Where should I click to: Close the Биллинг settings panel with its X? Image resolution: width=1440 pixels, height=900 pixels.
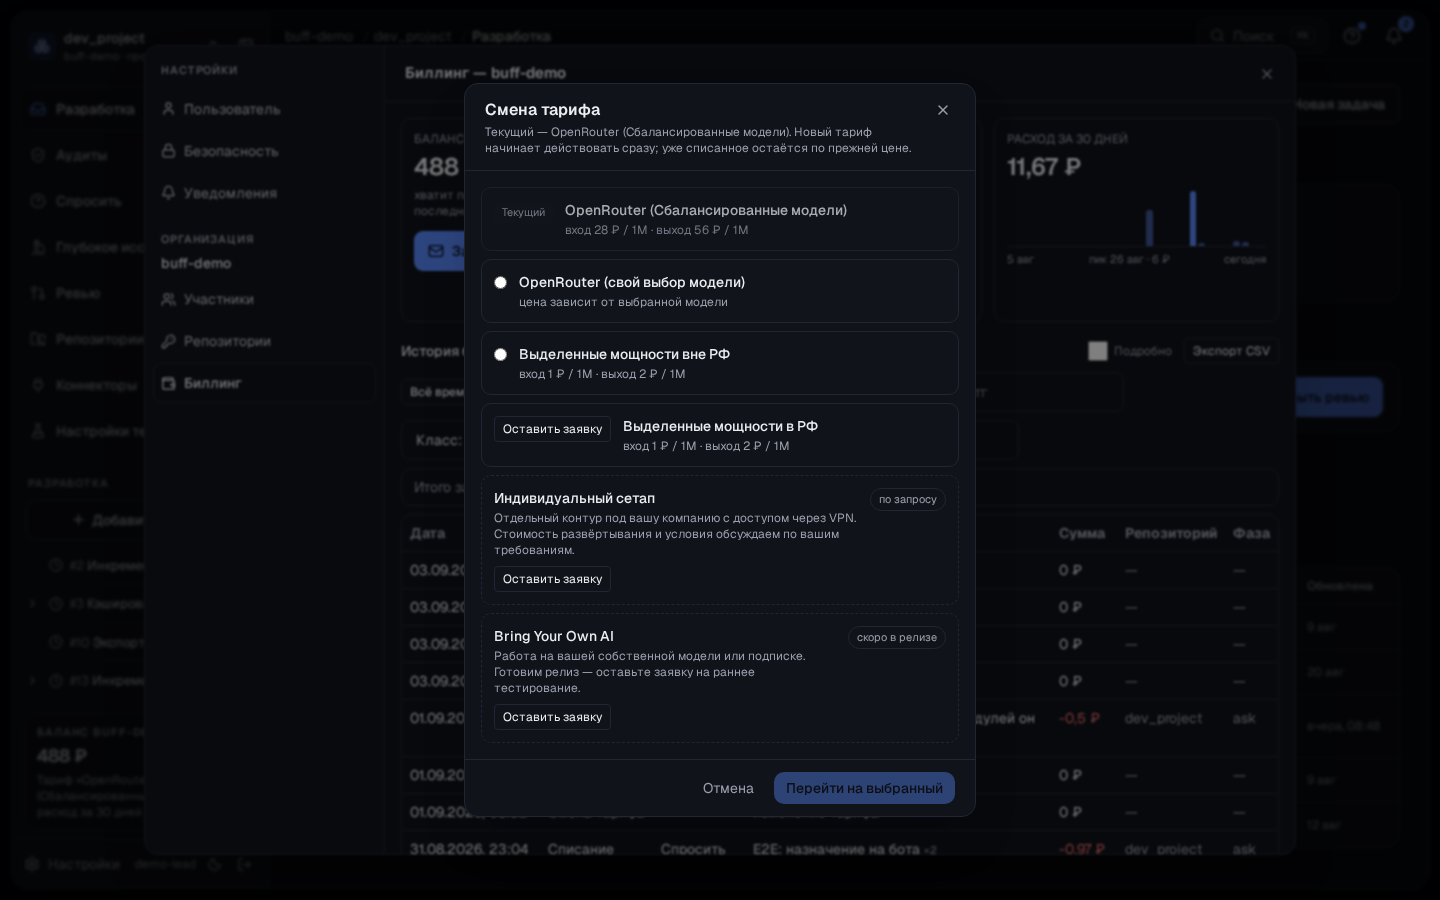click(1267, 74)
